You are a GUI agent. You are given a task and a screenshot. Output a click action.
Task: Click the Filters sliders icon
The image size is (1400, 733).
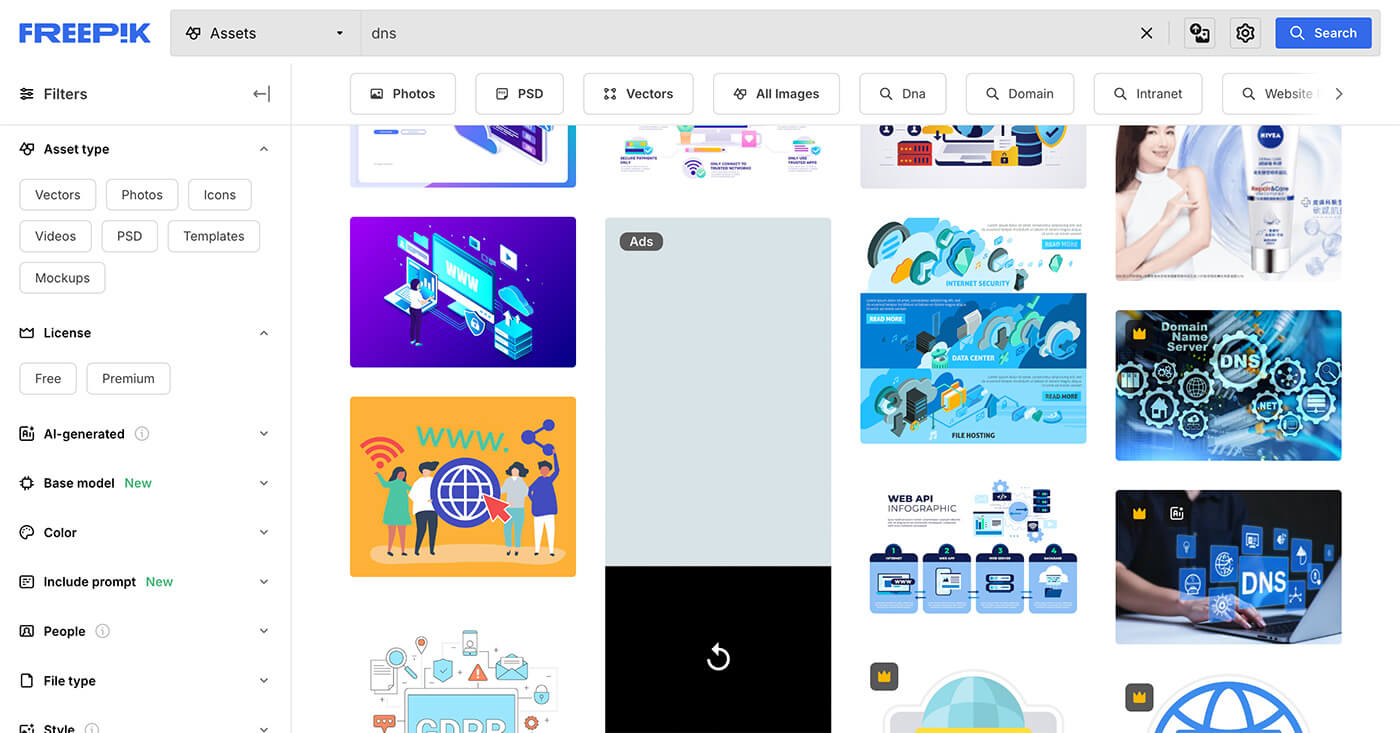tap(27, 94)
